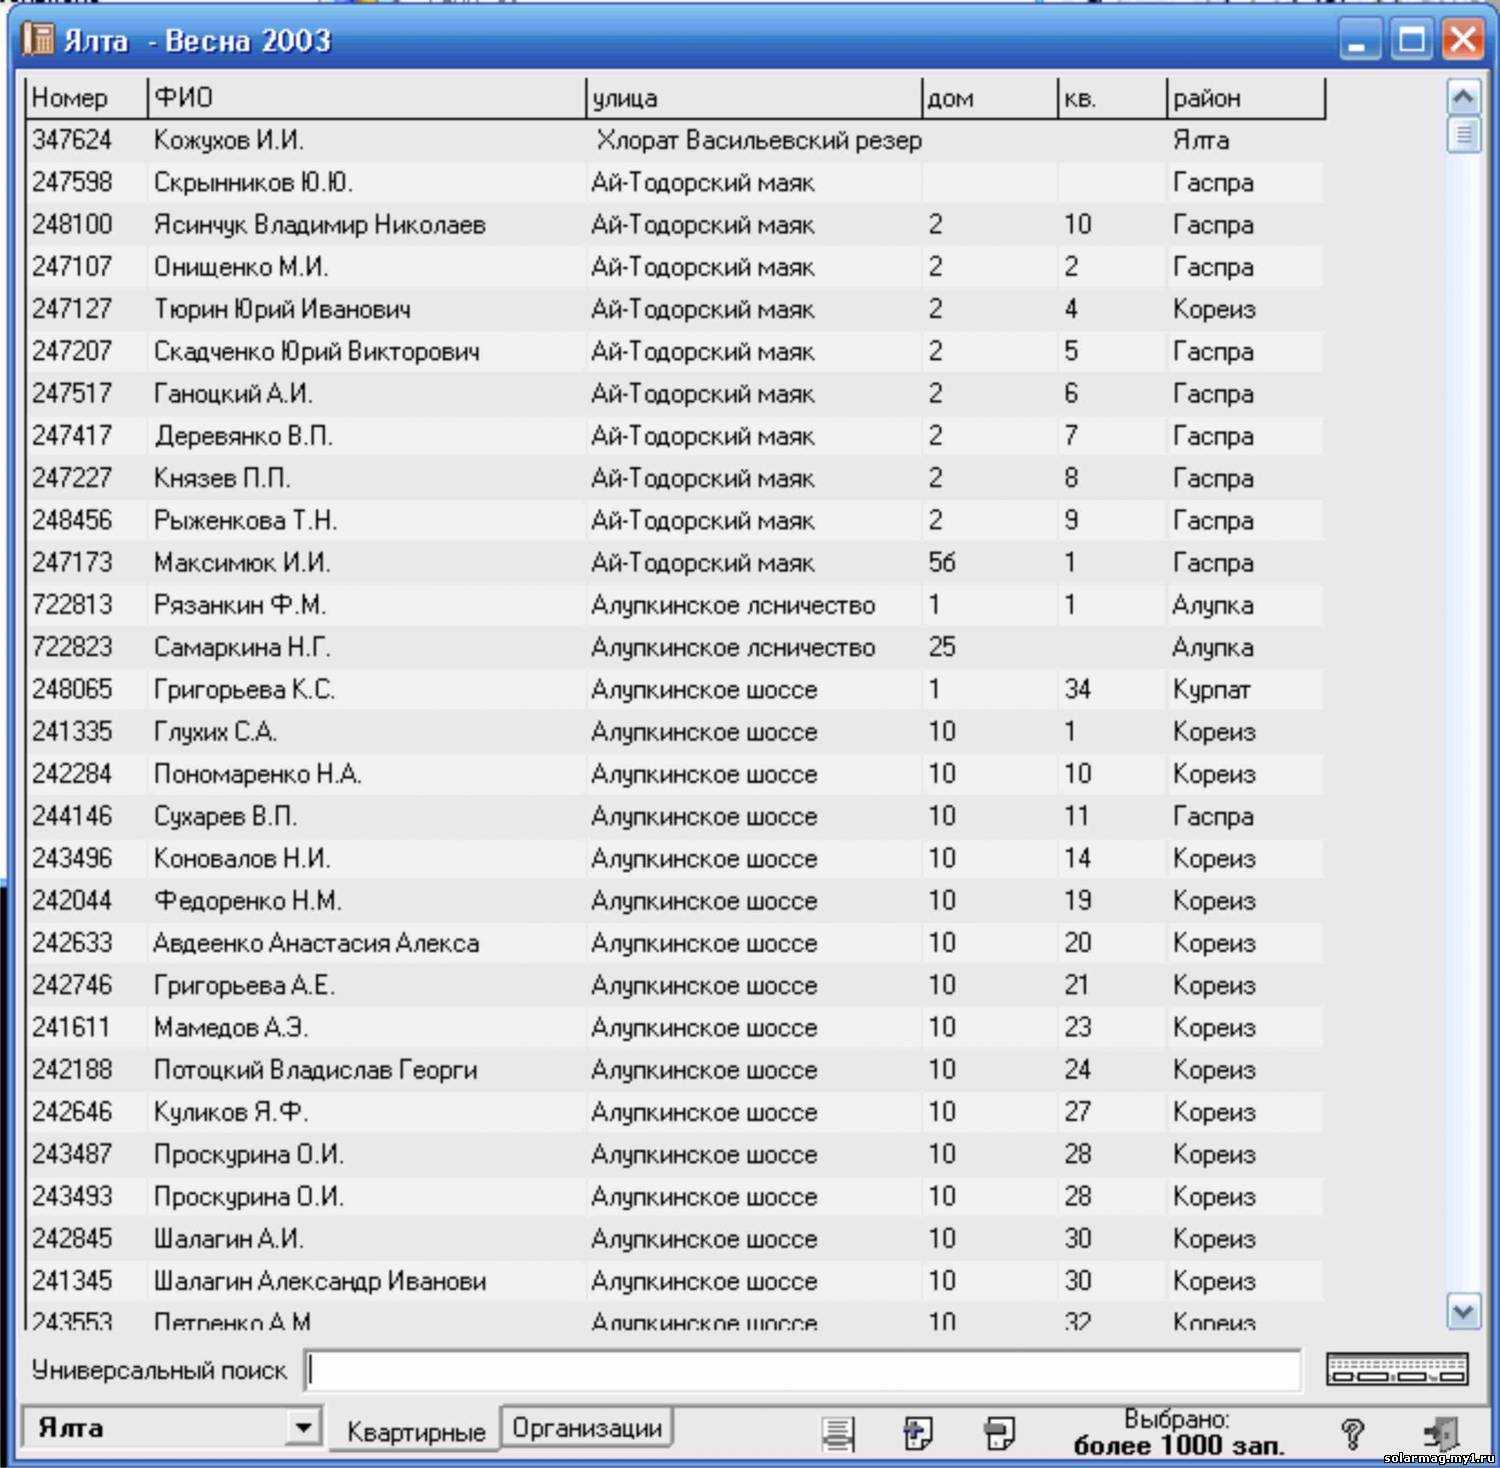Close the Ялта - Весна 2003 window
Screen dimensions: 1500x1468
click(1462, 41)
